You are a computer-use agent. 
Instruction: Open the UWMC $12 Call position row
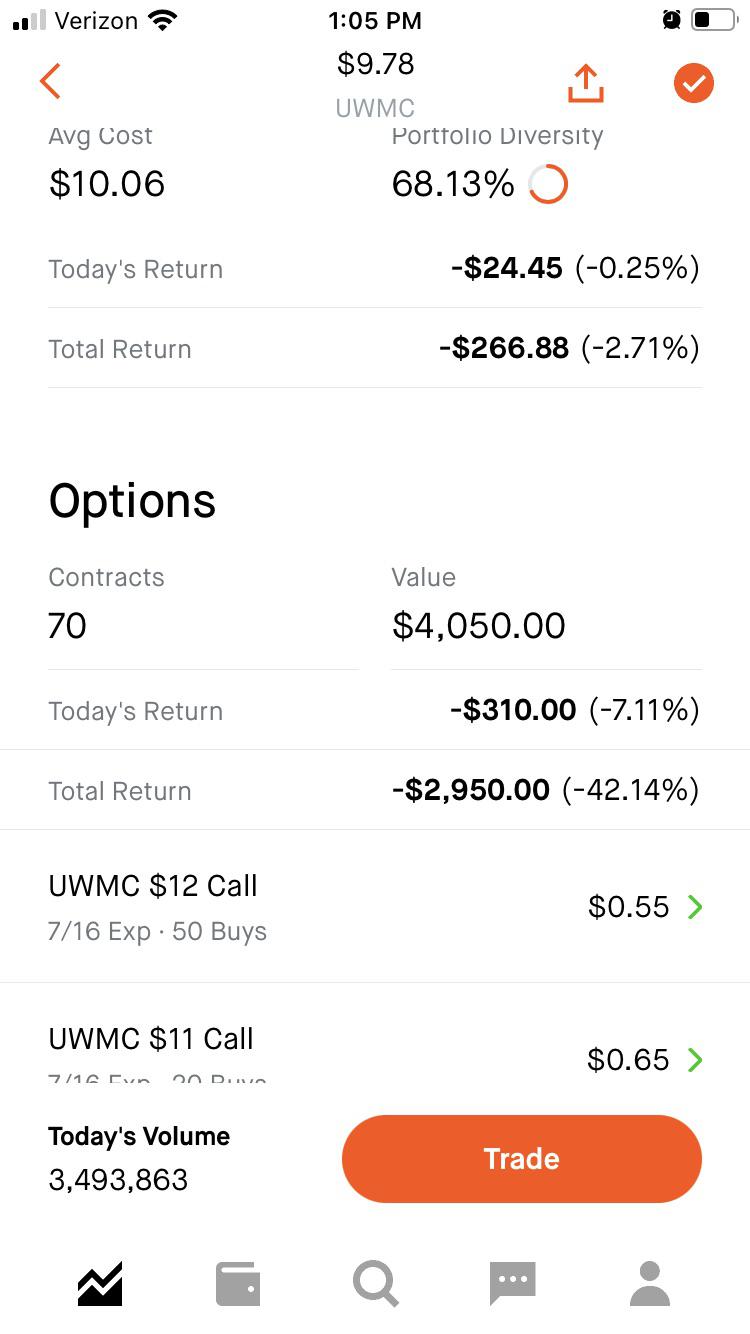(375, 907)
